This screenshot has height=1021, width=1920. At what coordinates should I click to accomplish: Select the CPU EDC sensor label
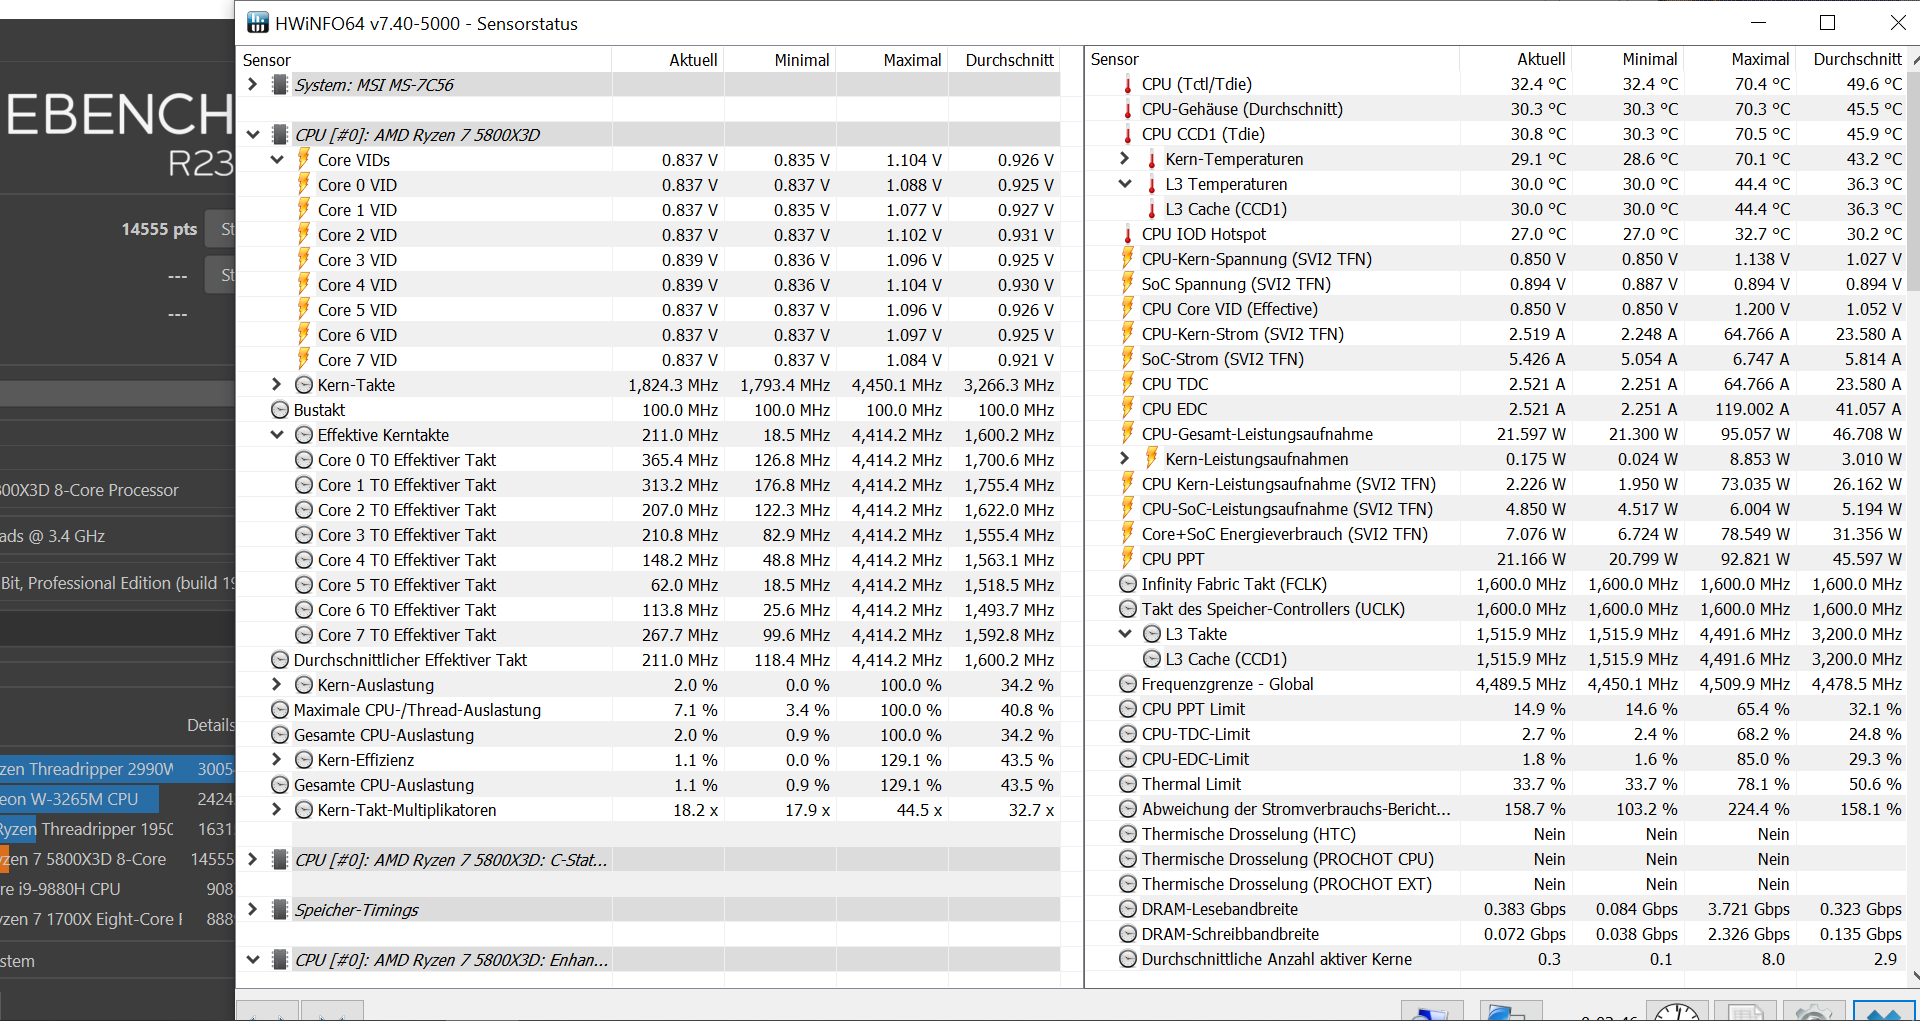tap(1174, 409)
